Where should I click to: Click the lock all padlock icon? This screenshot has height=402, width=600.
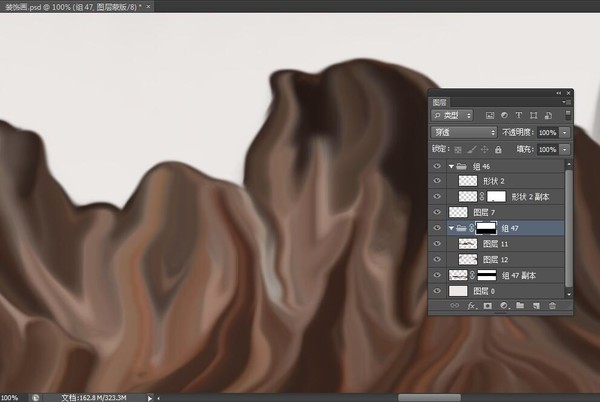click(x=498, y=150)
